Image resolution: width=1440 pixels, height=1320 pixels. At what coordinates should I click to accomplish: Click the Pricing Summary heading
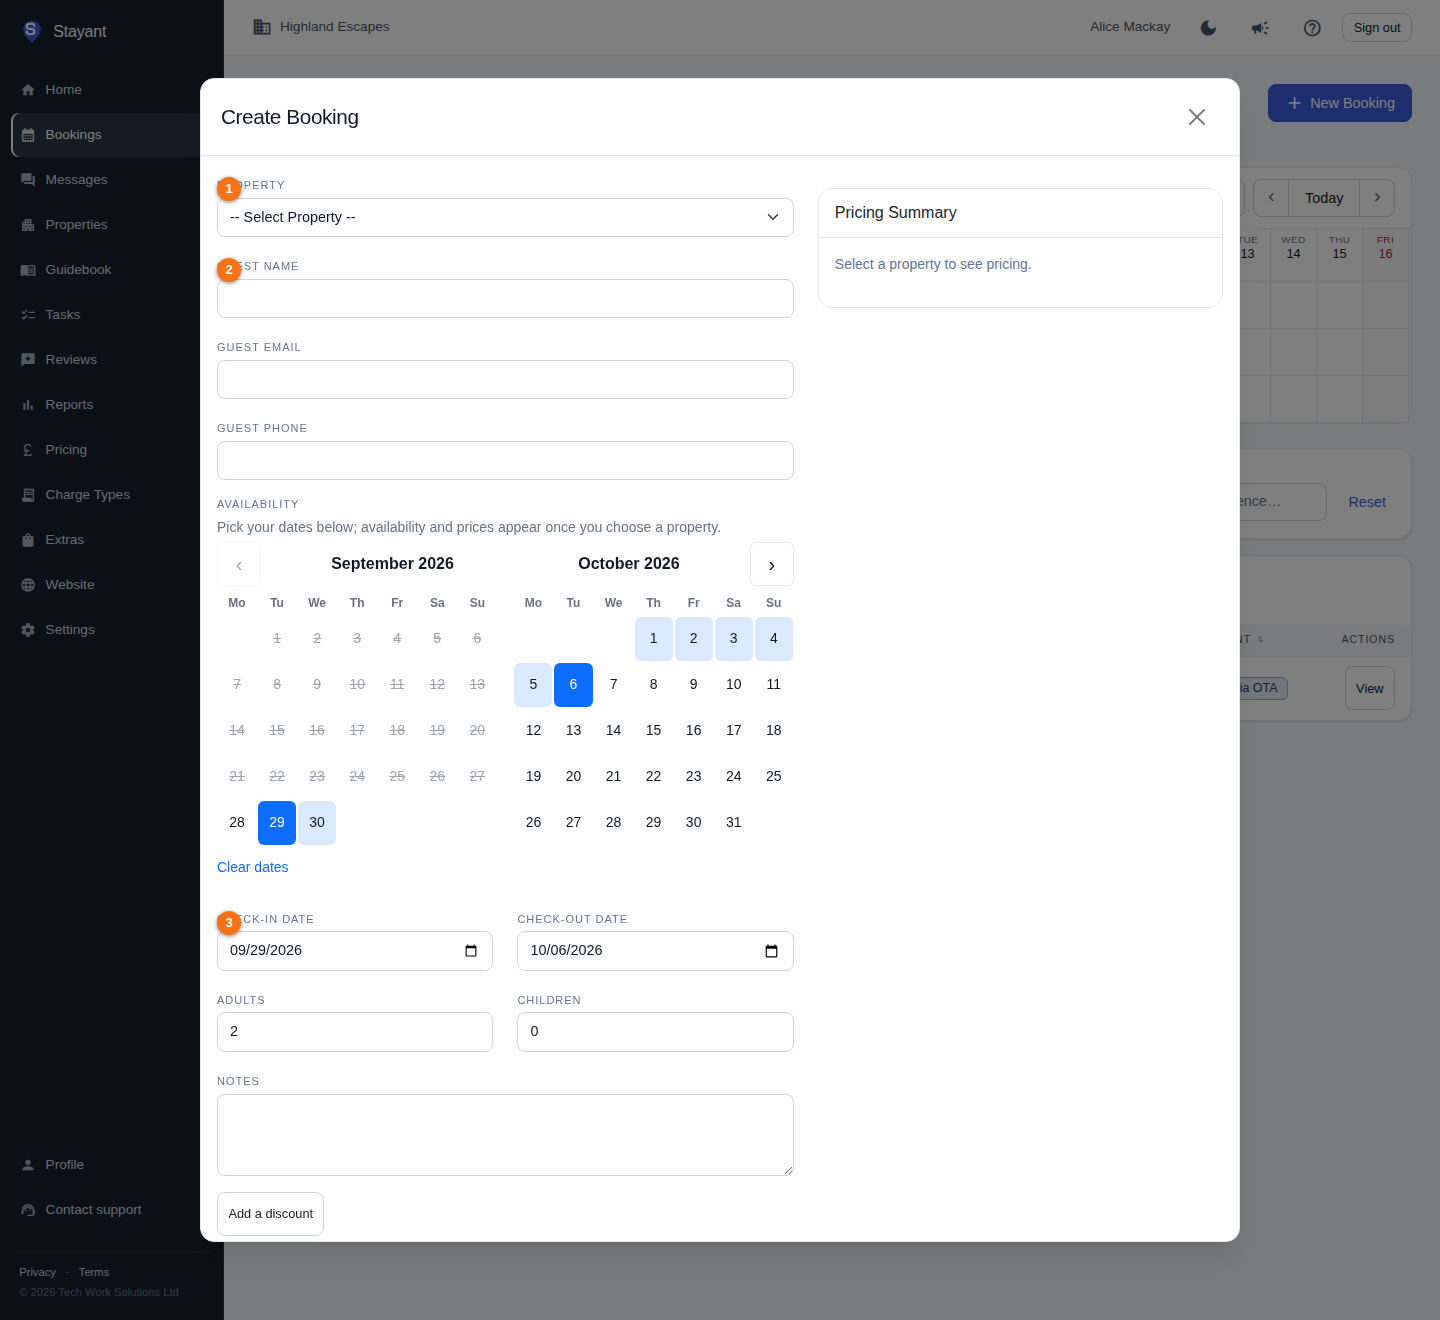(896, 212)
